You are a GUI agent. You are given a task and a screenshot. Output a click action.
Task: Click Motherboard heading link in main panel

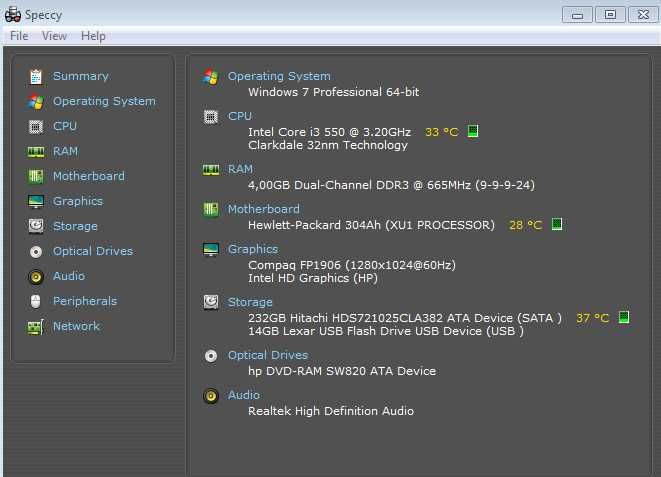(264, 209)
